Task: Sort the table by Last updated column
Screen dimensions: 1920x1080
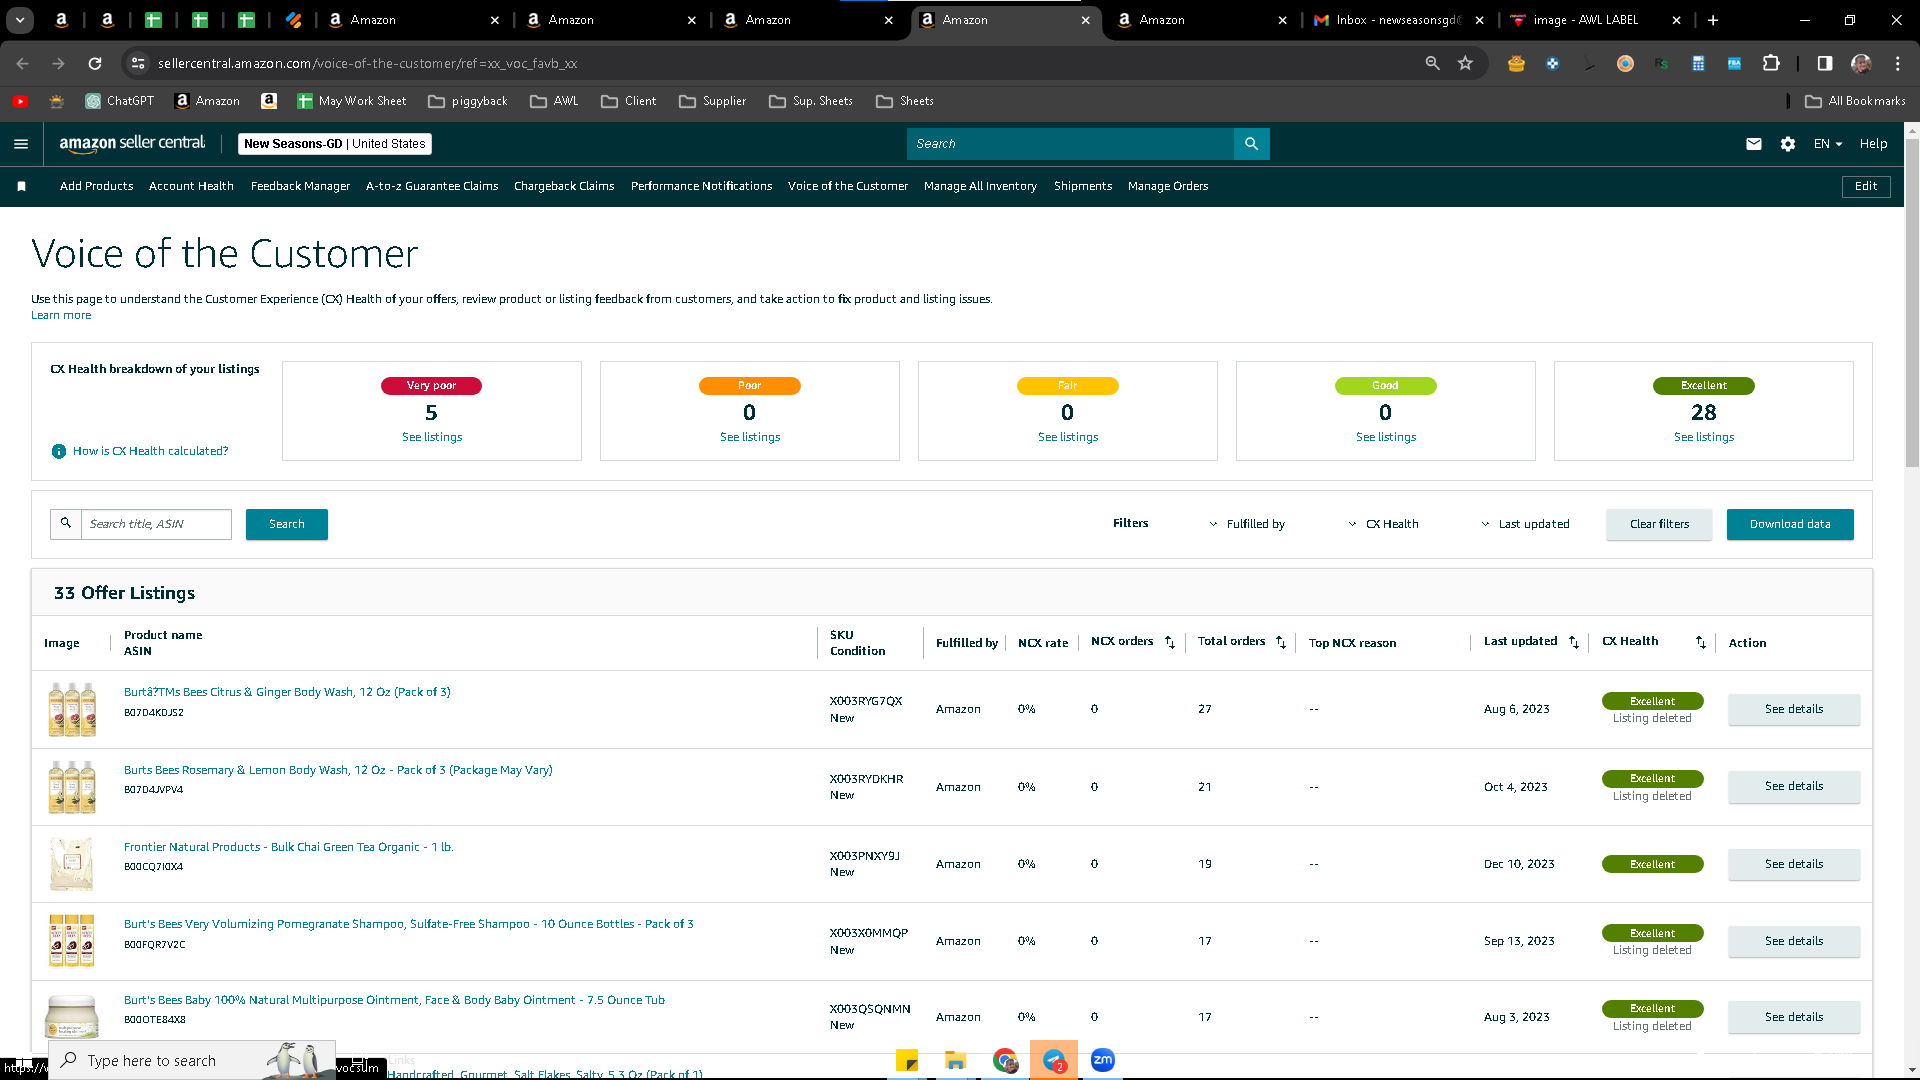Action: pos(1574,642)
